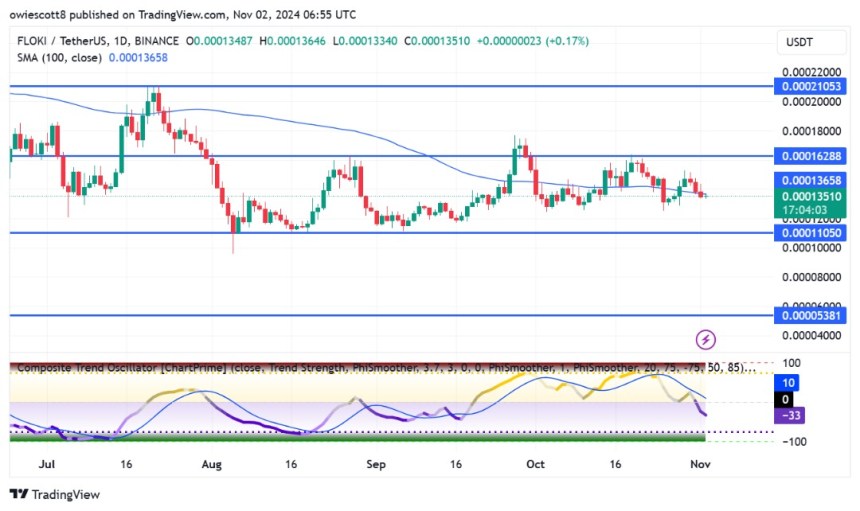Select the Sep marker on time axis
Viewport: 860px width, 511px height.
point(375,465)
